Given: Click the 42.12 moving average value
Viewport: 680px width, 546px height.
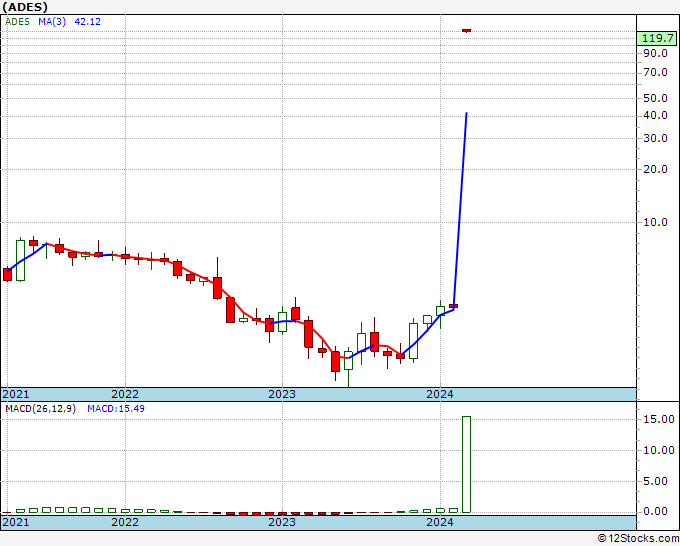Looking at the screenshot, I should point(88,22).
